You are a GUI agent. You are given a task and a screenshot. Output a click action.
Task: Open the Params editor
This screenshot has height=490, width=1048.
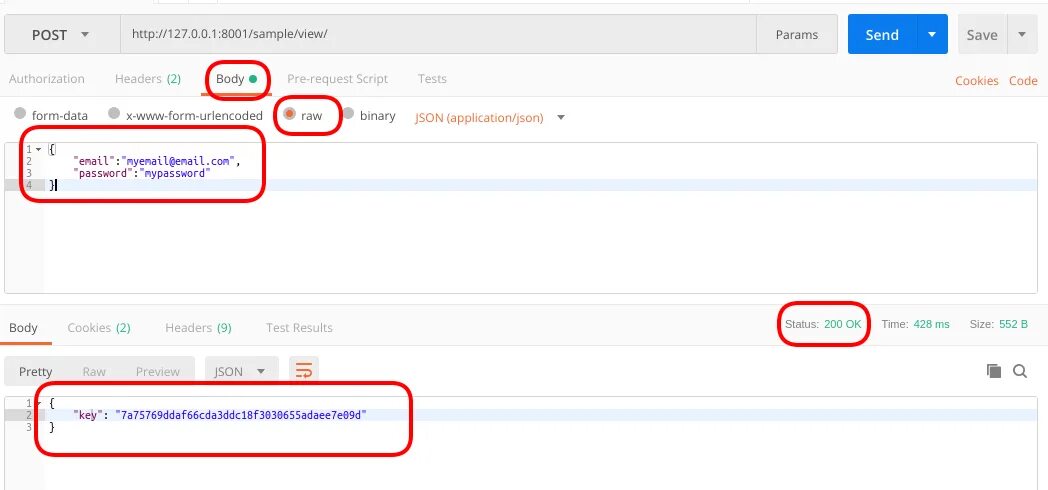tap(797, 35)
